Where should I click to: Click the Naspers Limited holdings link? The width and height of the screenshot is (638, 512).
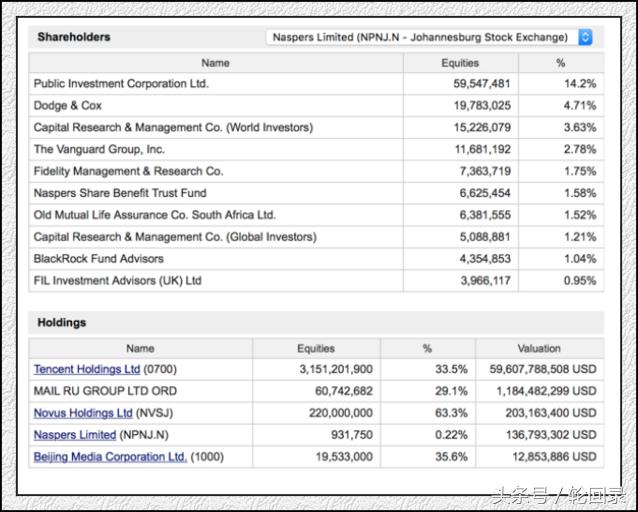[x=75, y=435]
